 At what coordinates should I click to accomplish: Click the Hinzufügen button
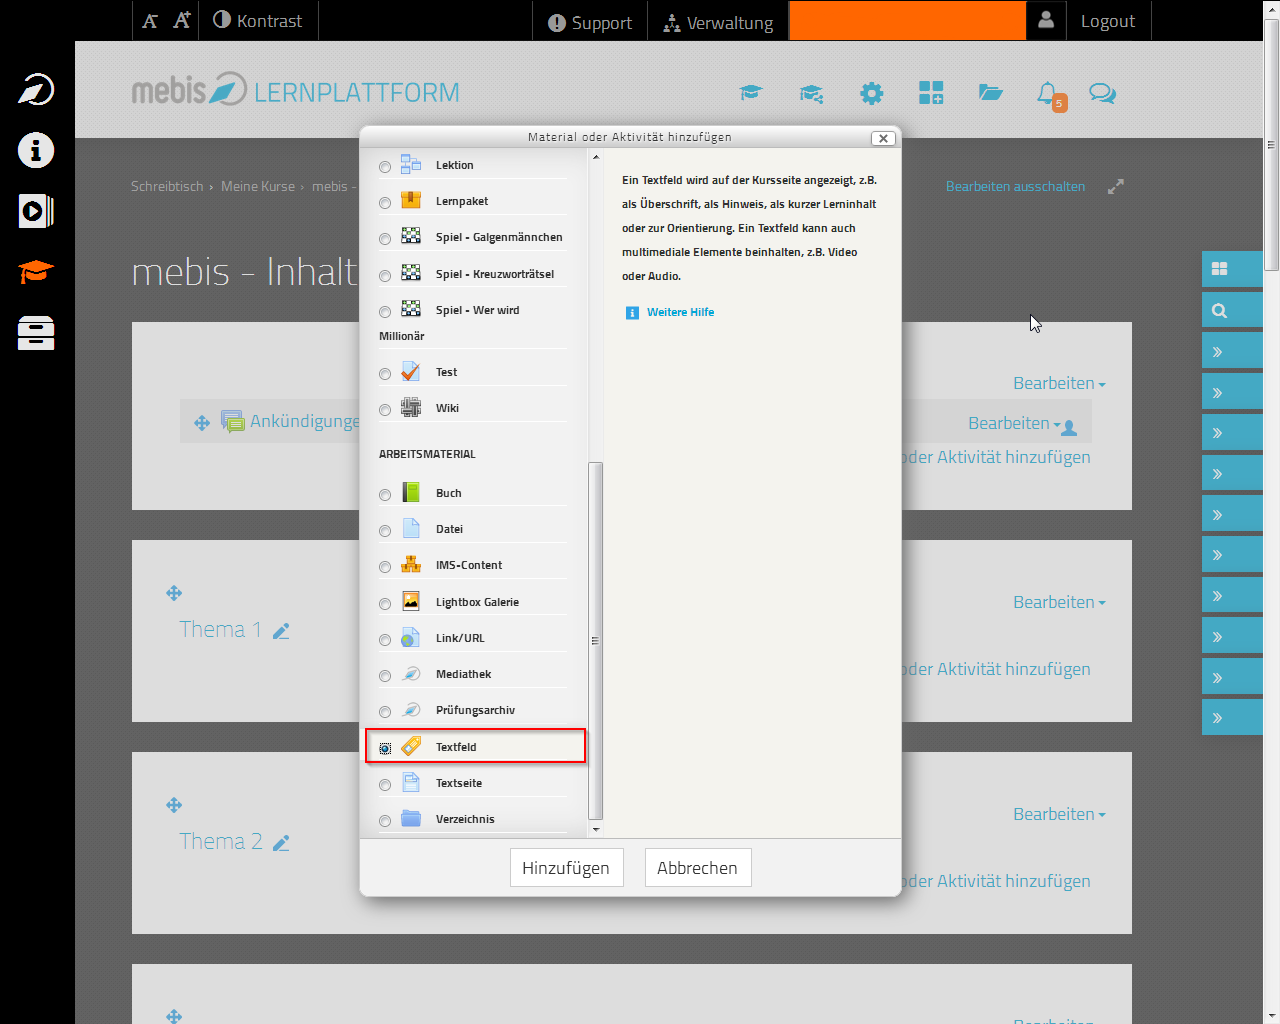click(x=566, y=868)
